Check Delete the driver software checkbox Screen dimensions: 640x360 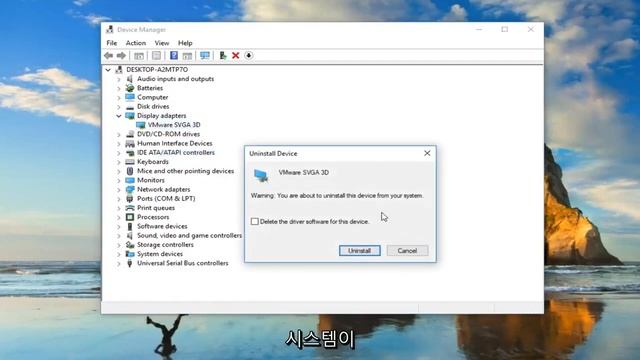click(x=255, y=221)
